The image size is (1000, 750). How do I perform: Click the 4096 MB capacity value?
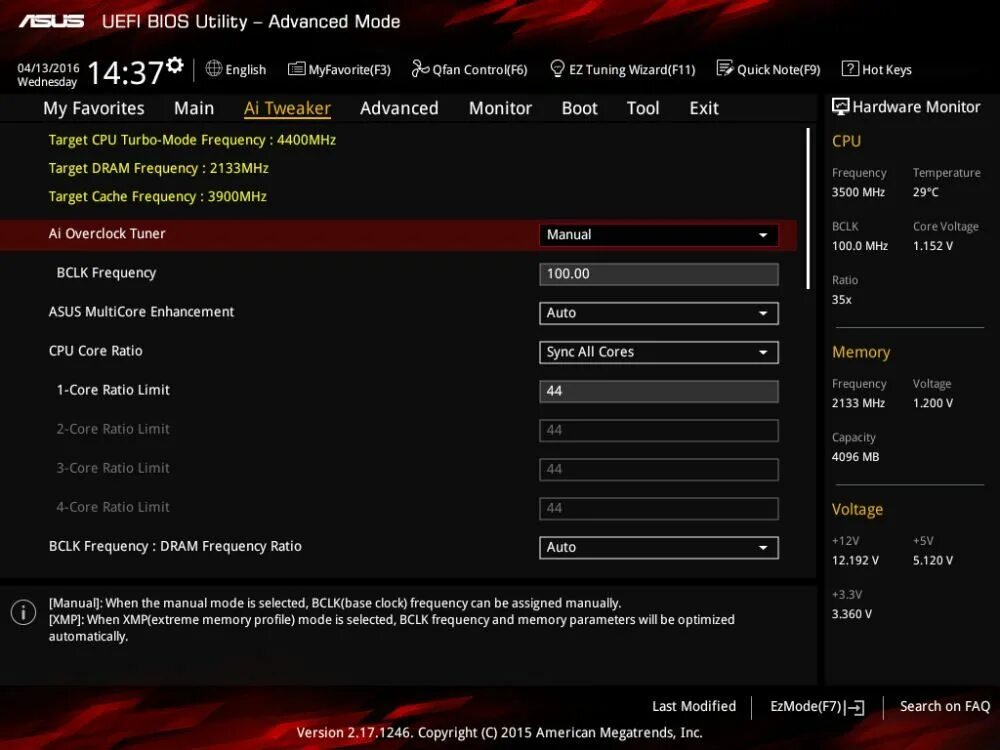point(855,457)
